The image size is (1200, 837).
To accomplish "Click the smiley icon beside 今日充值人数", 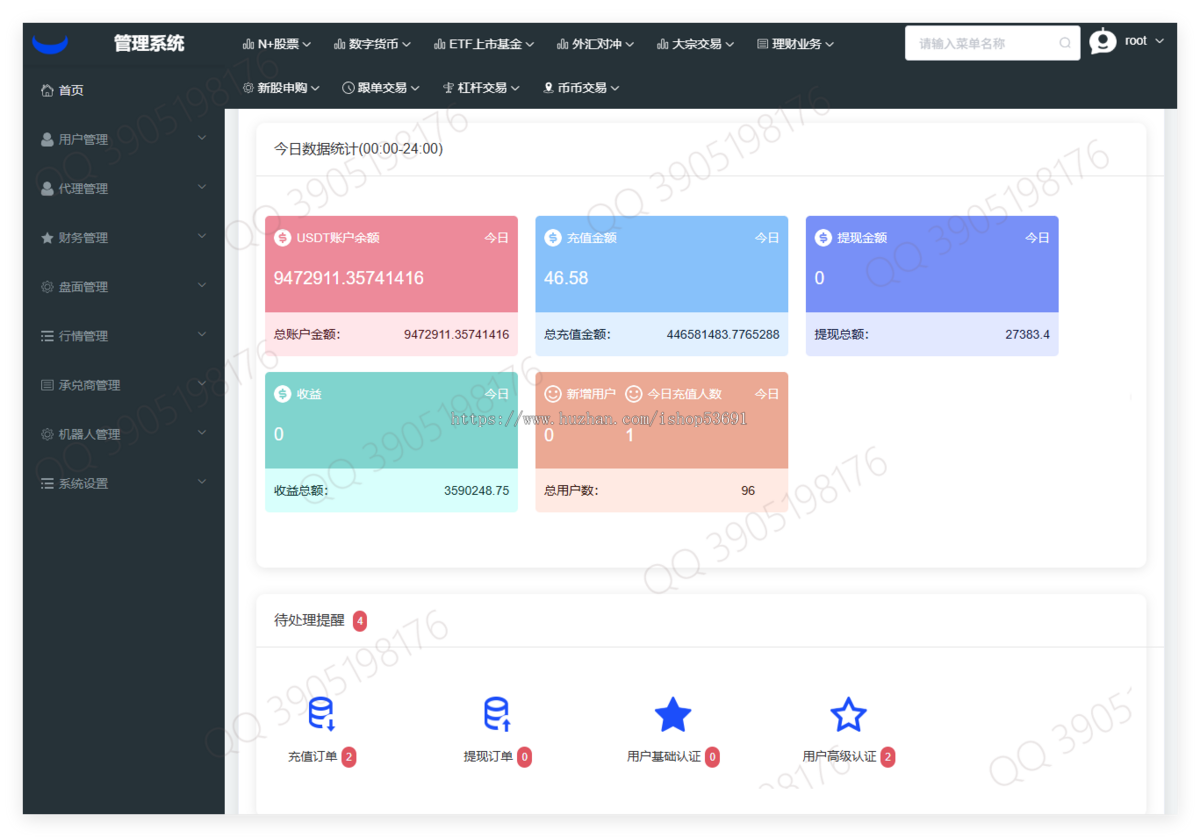I will coord(633,394).
